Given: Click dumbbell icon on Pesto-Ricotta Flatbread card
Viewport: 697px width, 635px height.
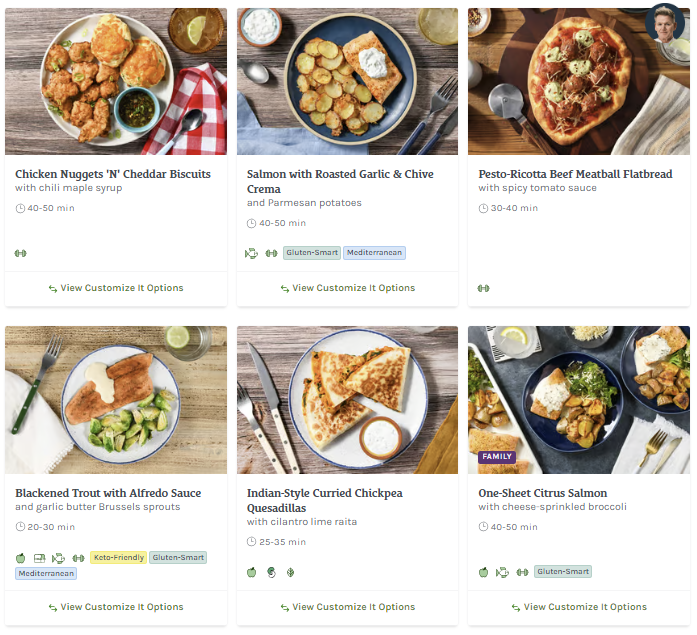Looking at the screenshot, I should coord(484,288).
